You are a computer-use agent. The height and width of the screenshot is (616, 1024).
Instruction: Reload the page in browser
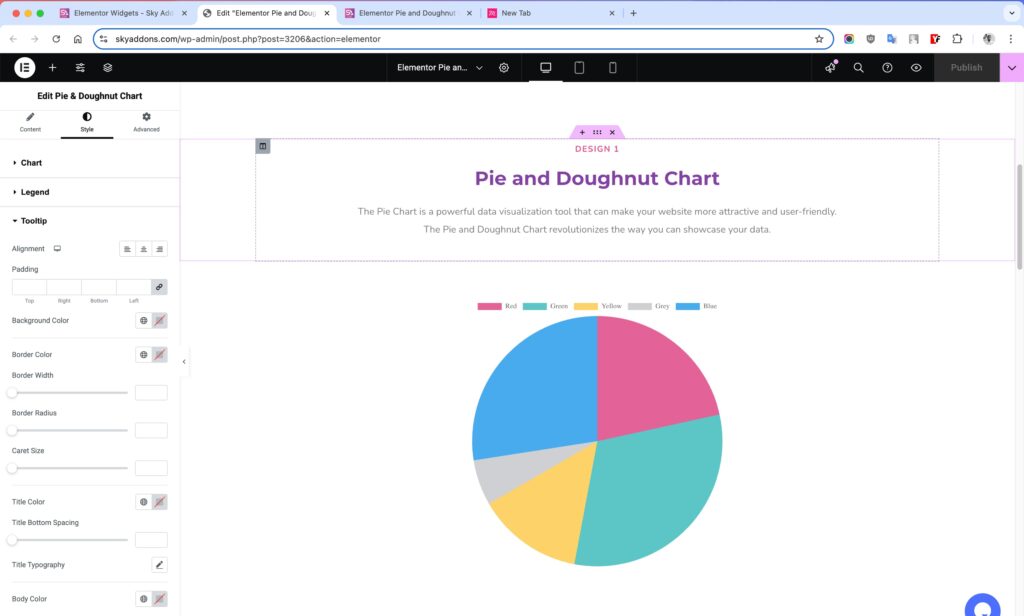(56, 39)
